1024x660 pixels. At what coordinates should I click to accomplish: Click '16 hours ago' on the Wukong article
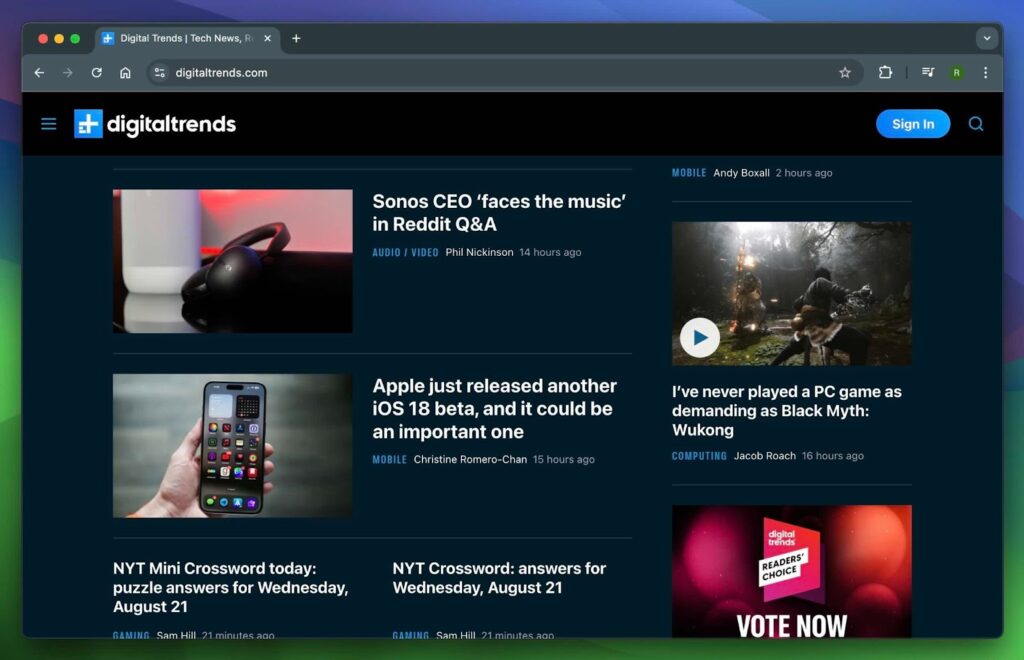833,456
